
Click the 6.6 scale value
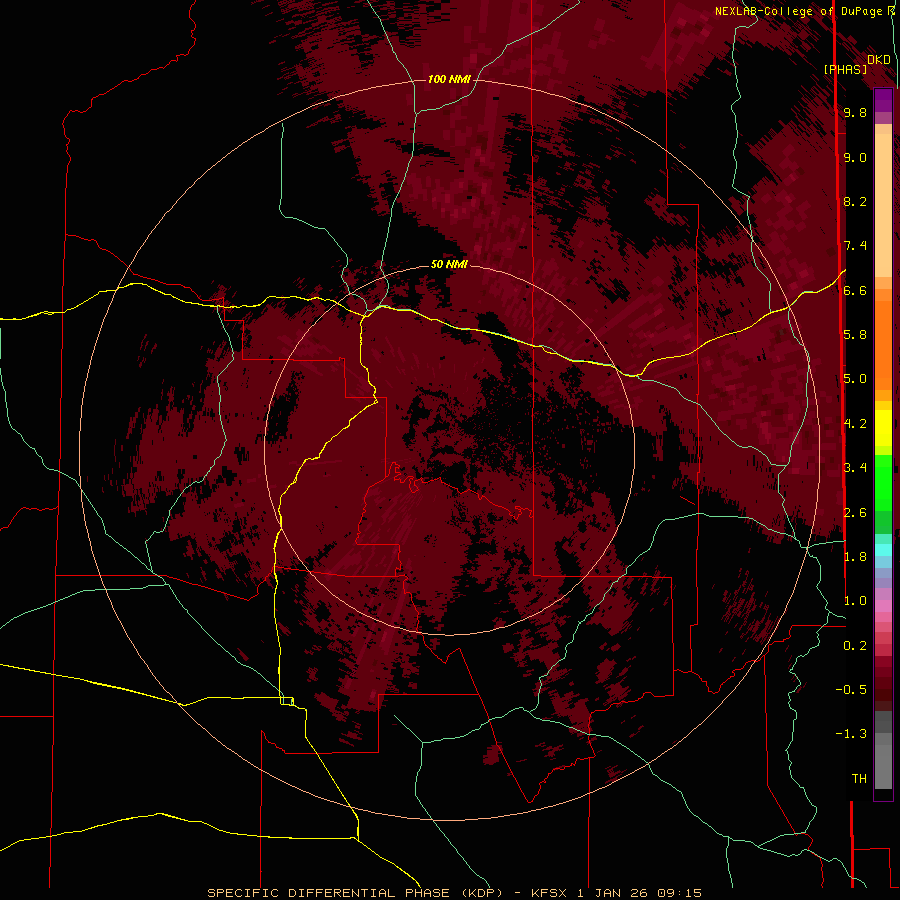coord(855,290)
